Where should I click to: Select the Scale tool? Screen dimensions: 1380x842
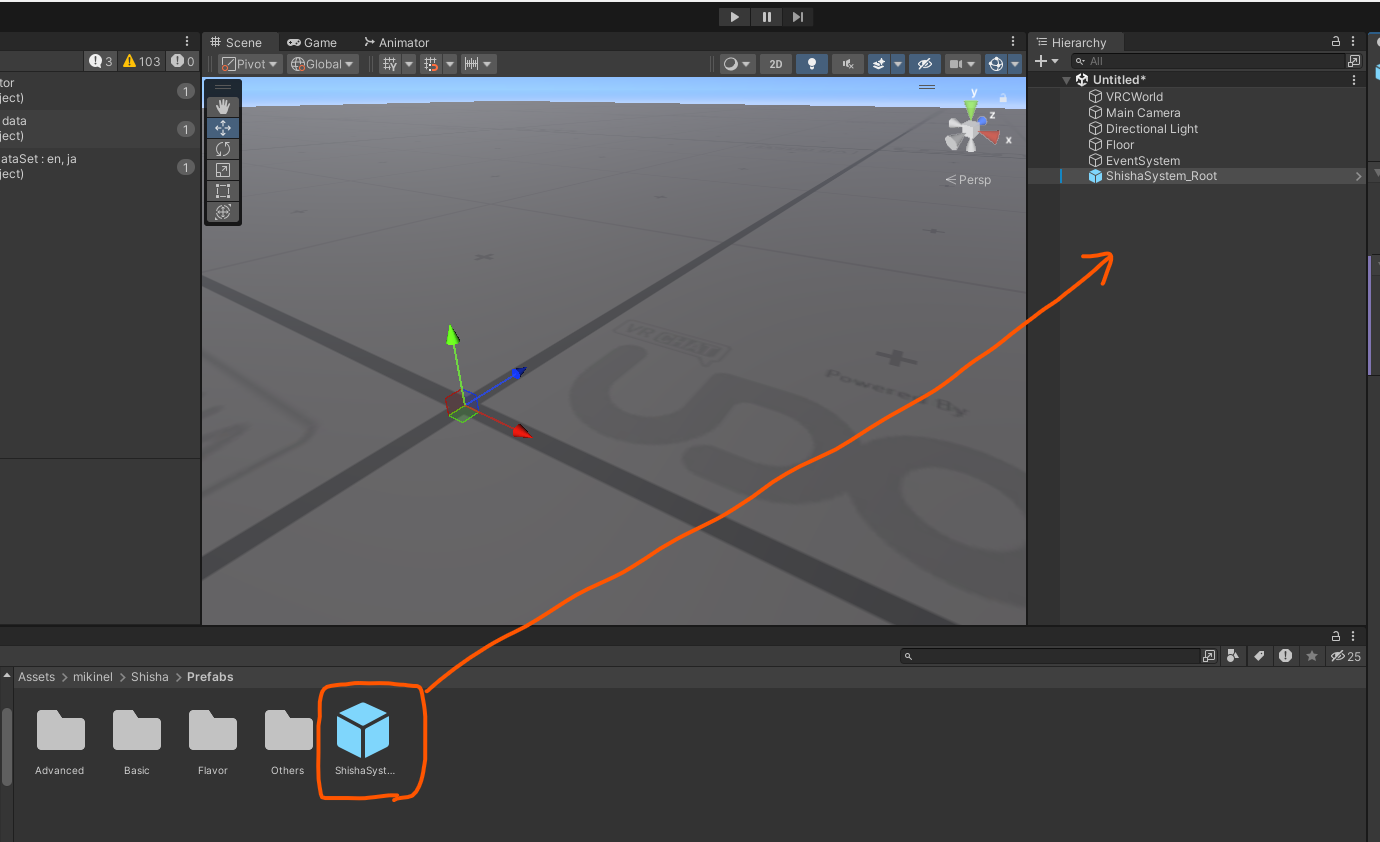(x=223, y=170)
